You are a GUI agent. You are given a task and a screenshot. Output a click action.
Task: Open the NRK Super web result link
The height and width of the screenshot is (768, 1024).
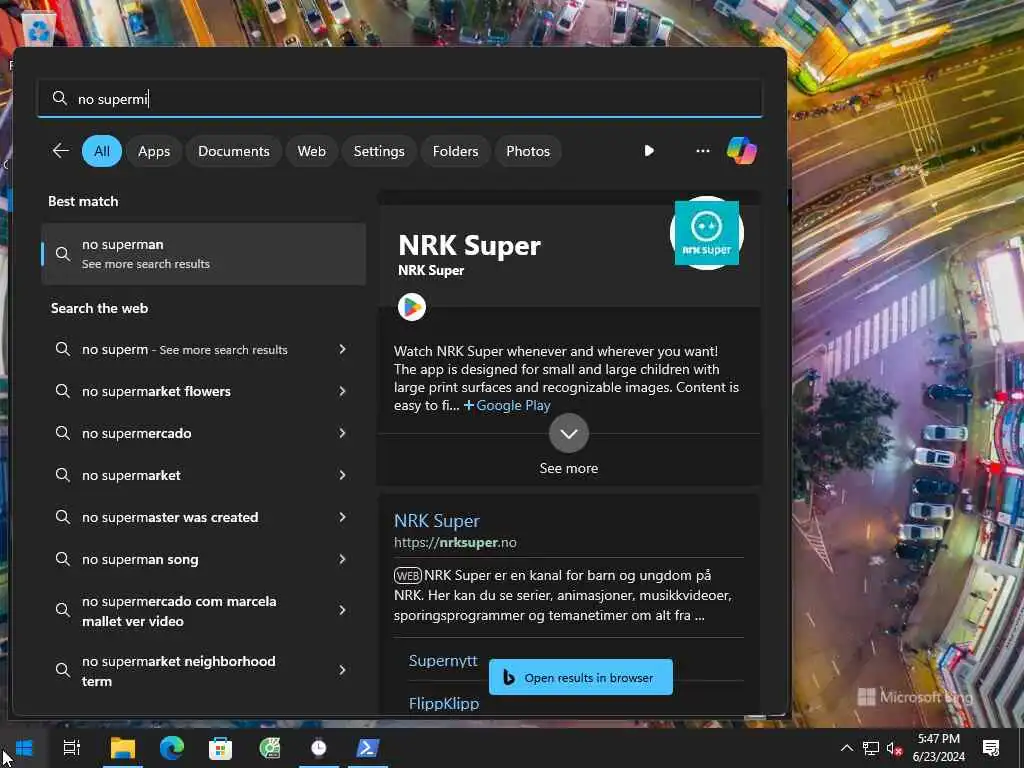pyautogui.click(x=437, y=520)
